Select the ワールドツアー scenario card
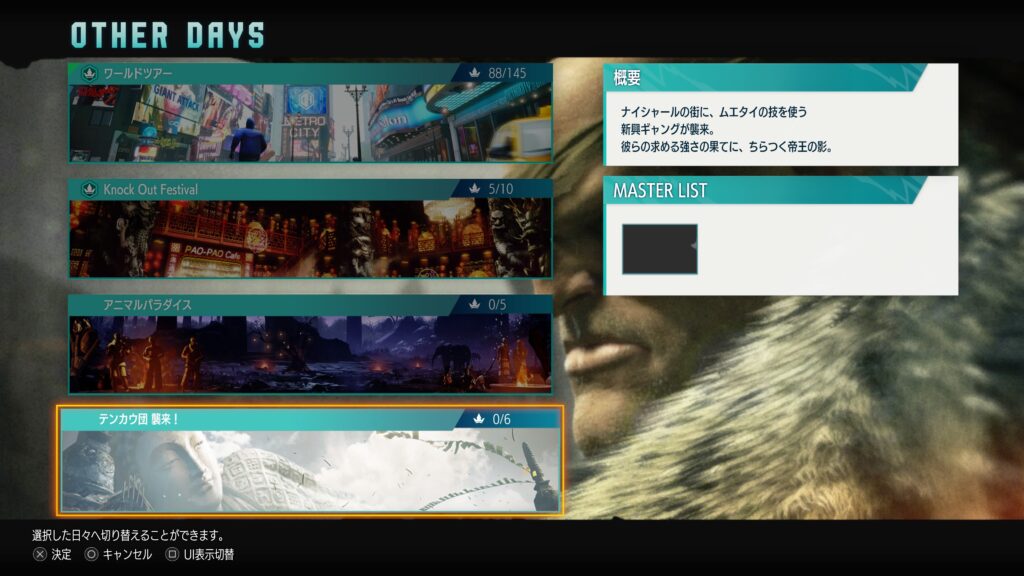 310,112
